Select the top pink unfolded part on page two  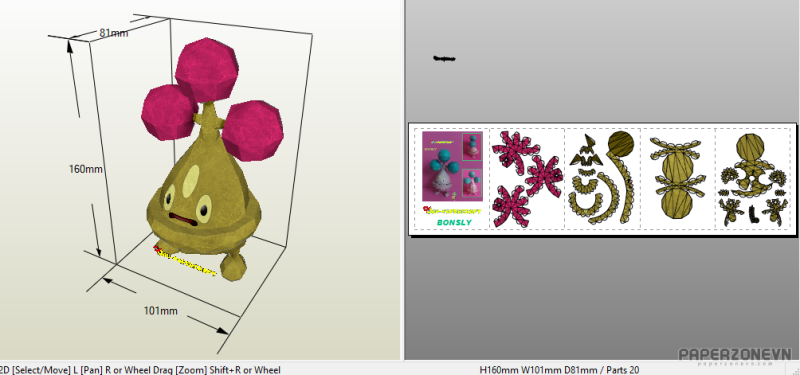[x=515, y=152]
